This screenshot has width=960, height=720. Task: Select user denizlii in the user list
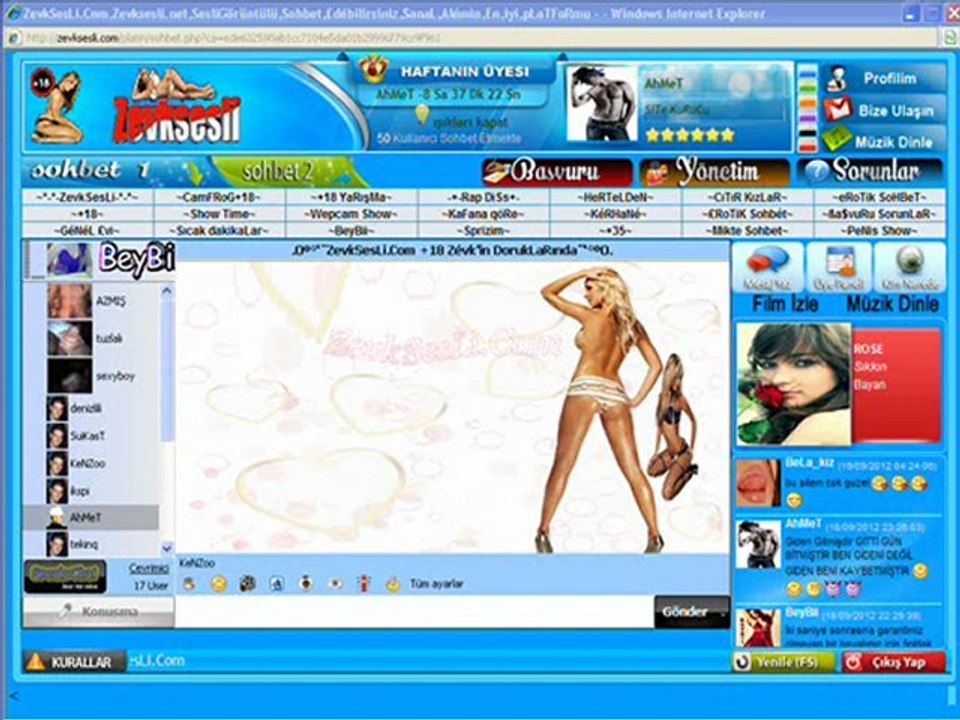coord(91,408)
